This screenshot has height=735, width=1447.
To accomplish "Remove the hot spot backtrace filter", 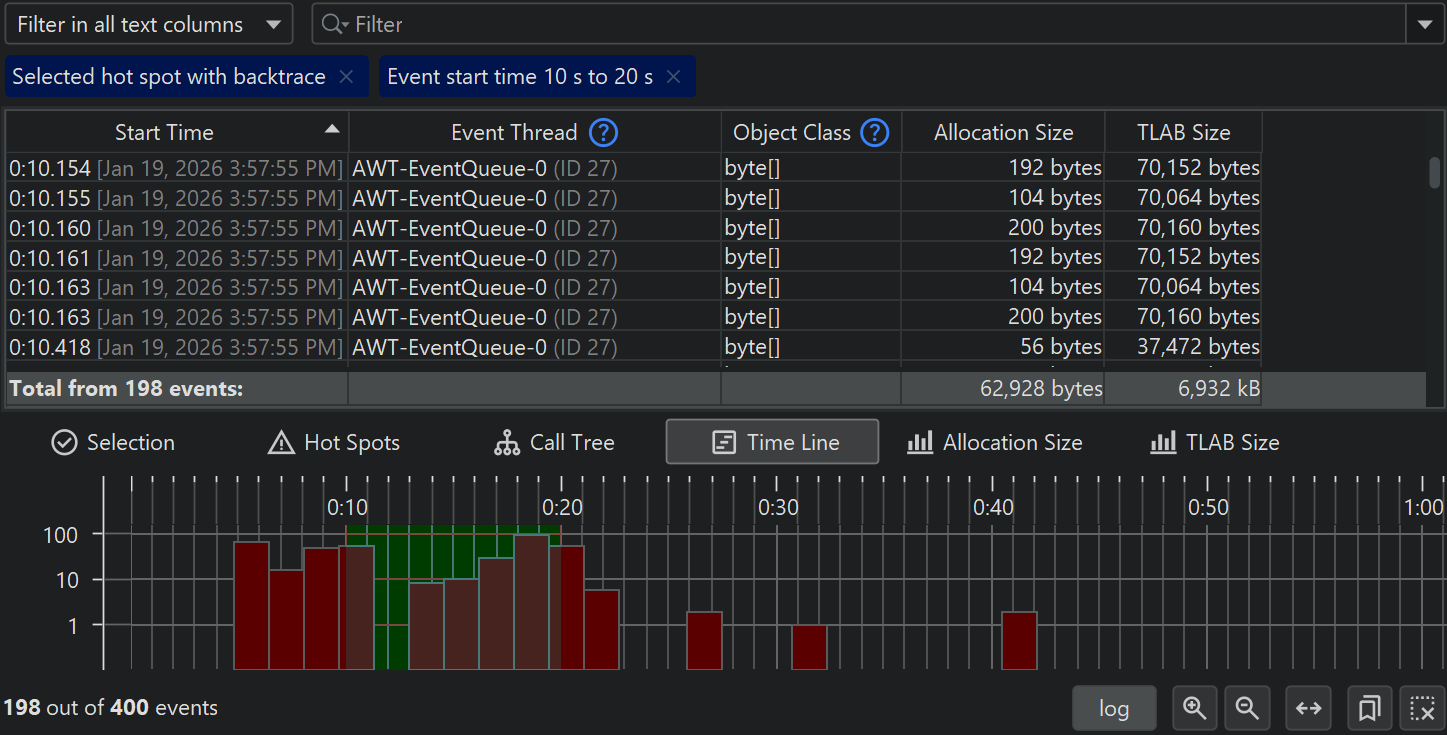I will point(346,77).
